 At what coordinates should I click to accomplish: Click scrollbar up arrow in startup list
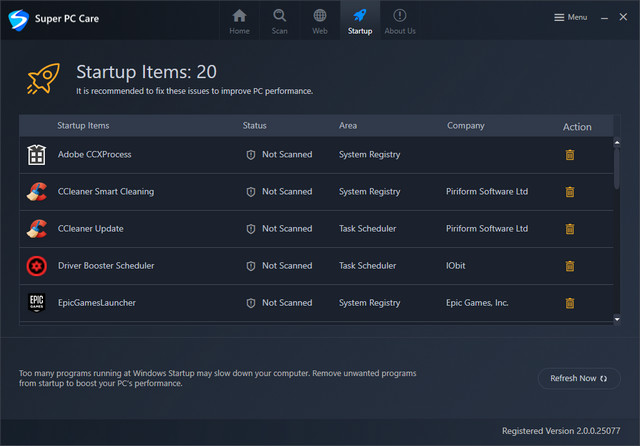(617, 142)
